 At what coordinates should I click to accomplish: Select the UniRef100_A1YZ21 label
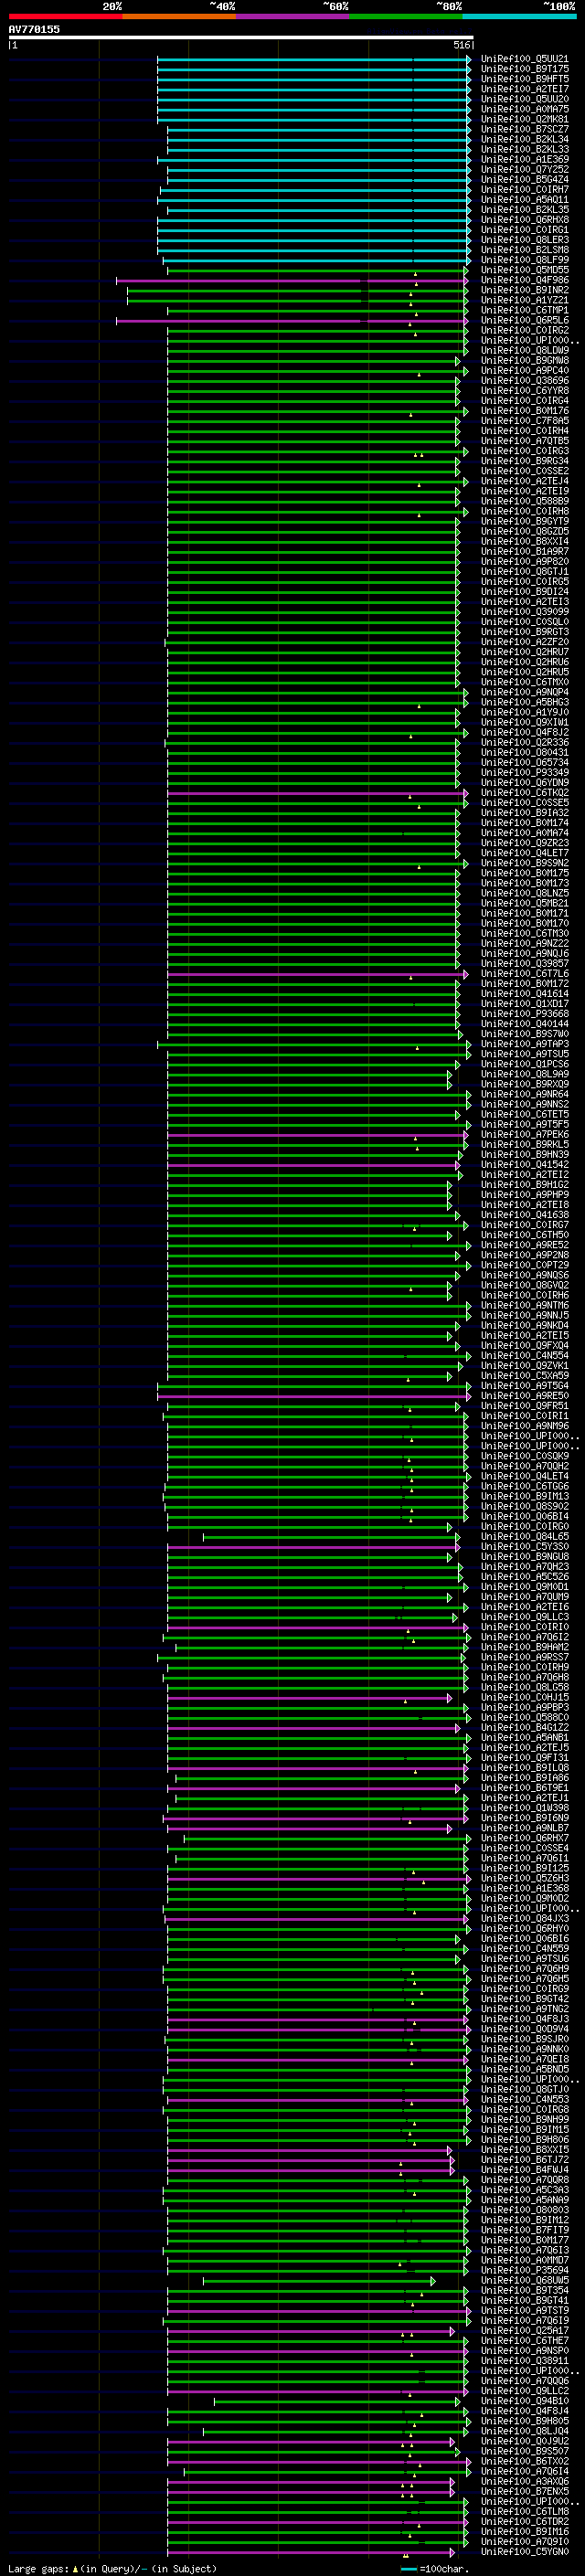[x=525, y=300]
